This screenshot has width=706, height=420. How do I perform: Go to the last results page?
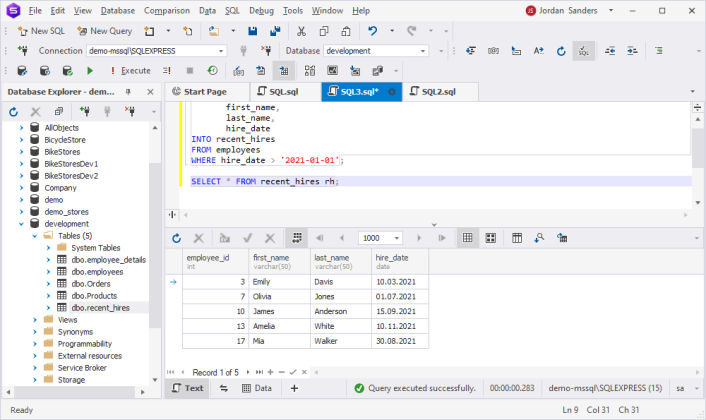point(442,238)
